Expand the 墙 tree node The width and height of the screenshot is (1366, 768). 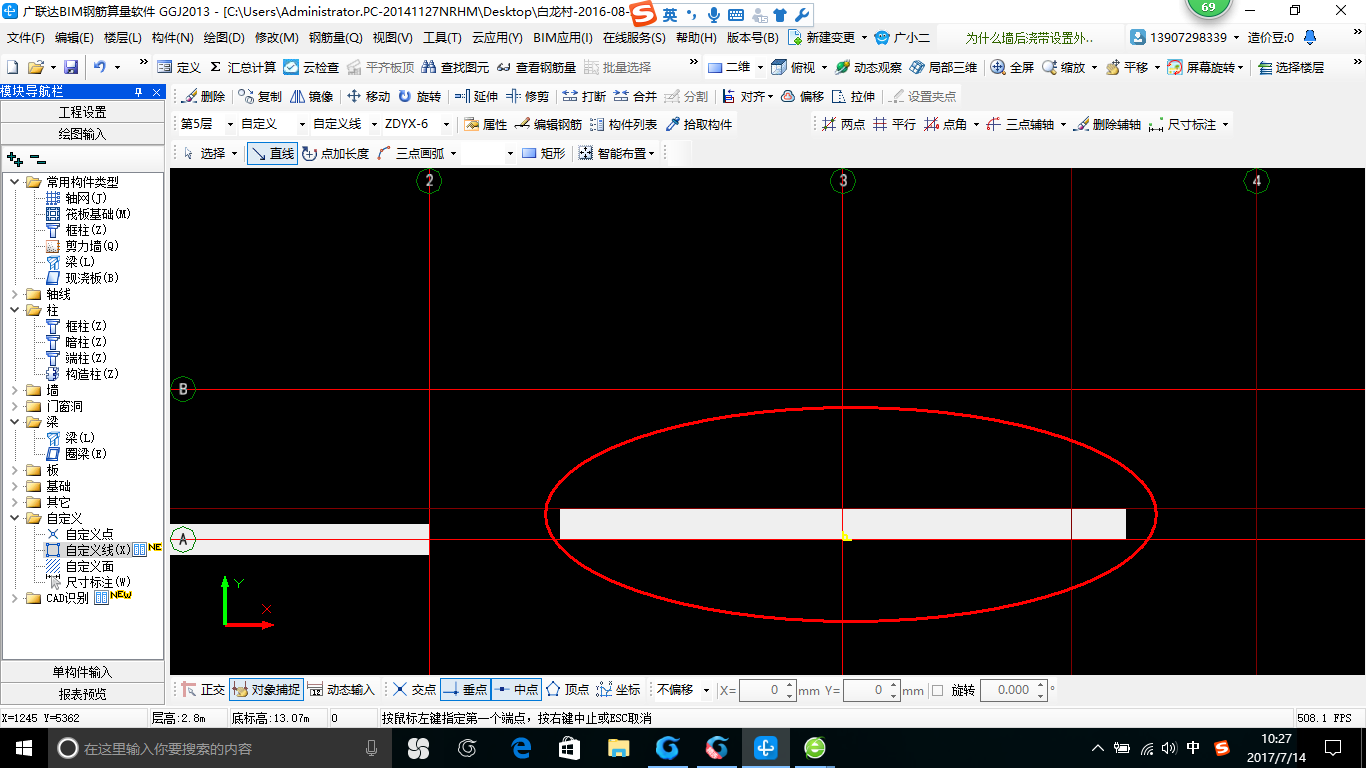15,390
